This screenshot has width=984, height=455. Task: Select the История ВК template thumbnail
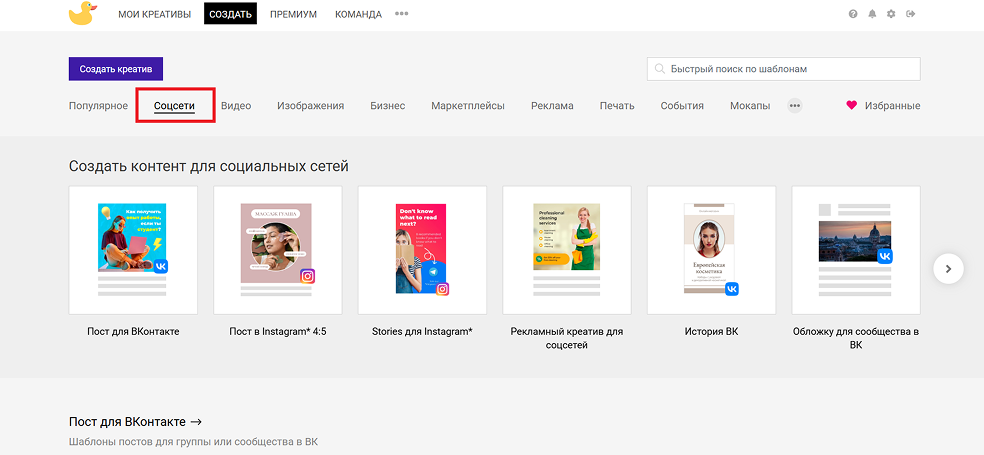(x=712, y=250)
